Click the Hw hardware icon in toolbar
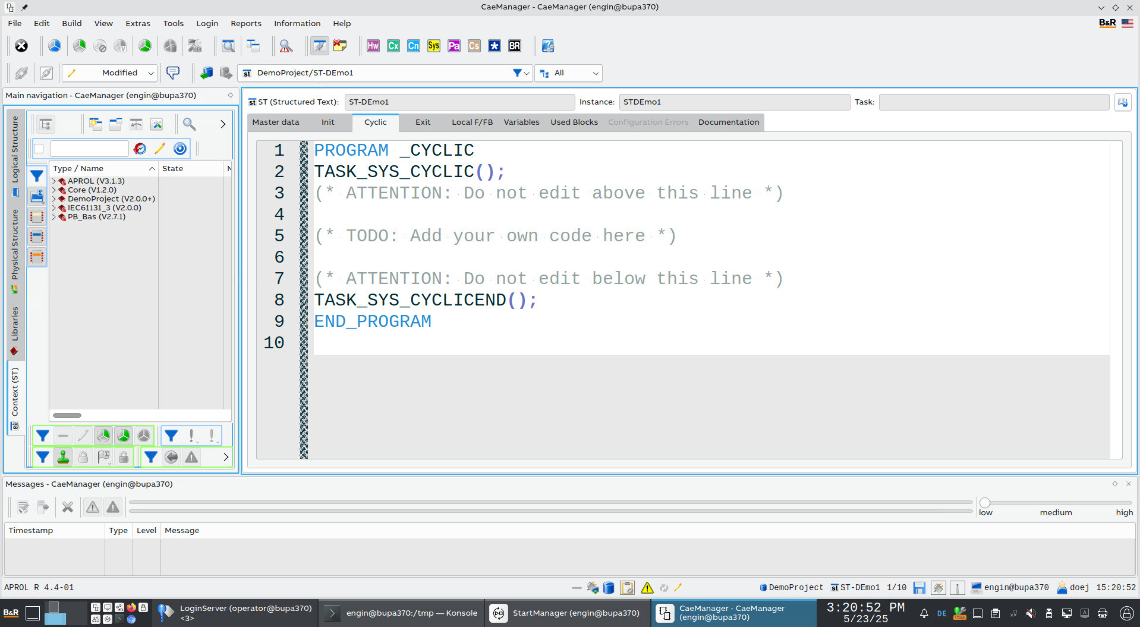Viewport: 1140px width, 627px height. point(373,46)
